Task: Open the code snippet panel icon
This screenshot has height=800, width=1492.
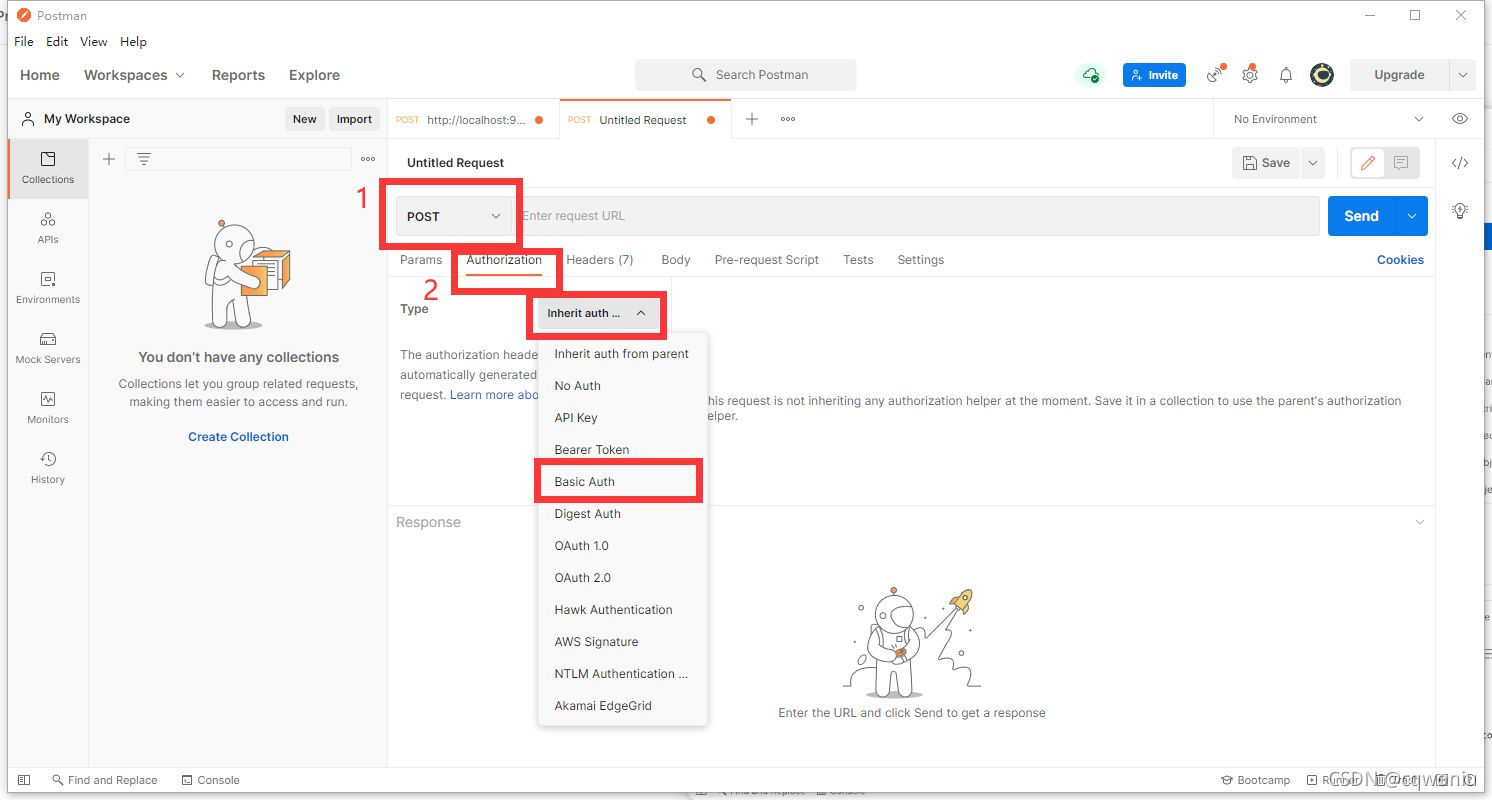Action: point(1460,163)
